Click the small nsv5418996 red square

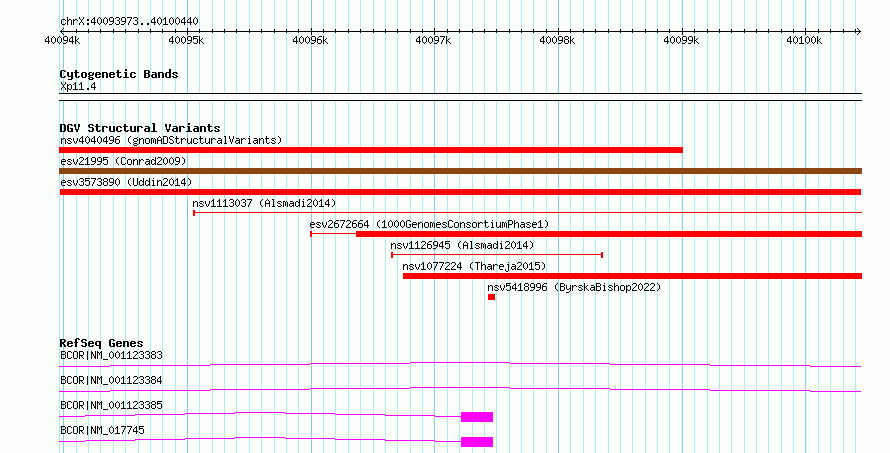pyautogui.click(x=492, y=297)
